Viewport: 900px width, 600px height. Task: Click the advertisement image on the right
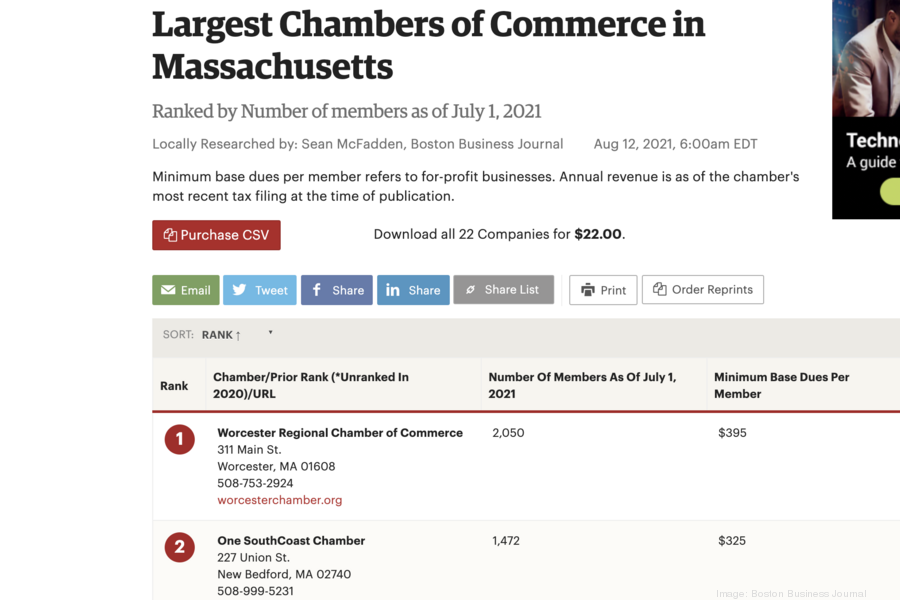pos(866,108)
